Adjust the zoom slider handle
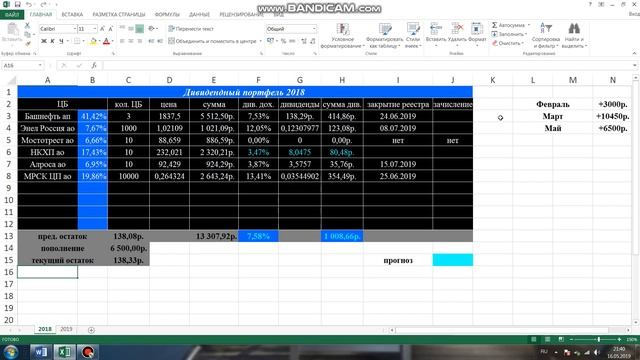 click(x=599, y=339)
